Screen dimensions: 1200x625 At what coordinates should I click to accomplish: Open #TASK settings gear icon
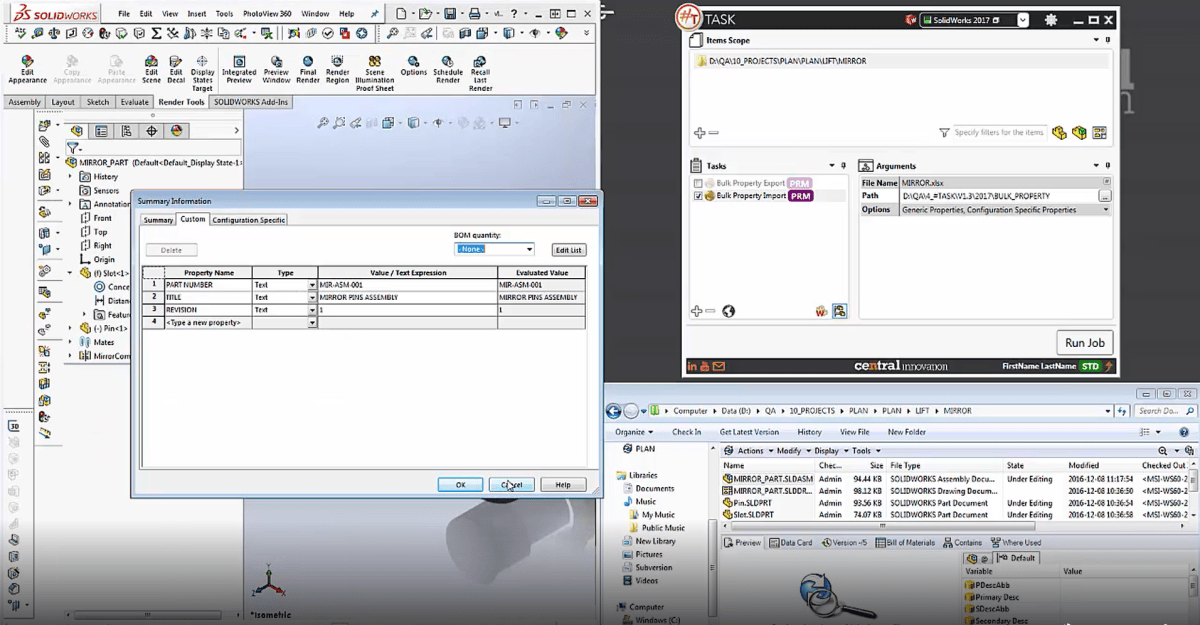click(x=1051, y=20)
